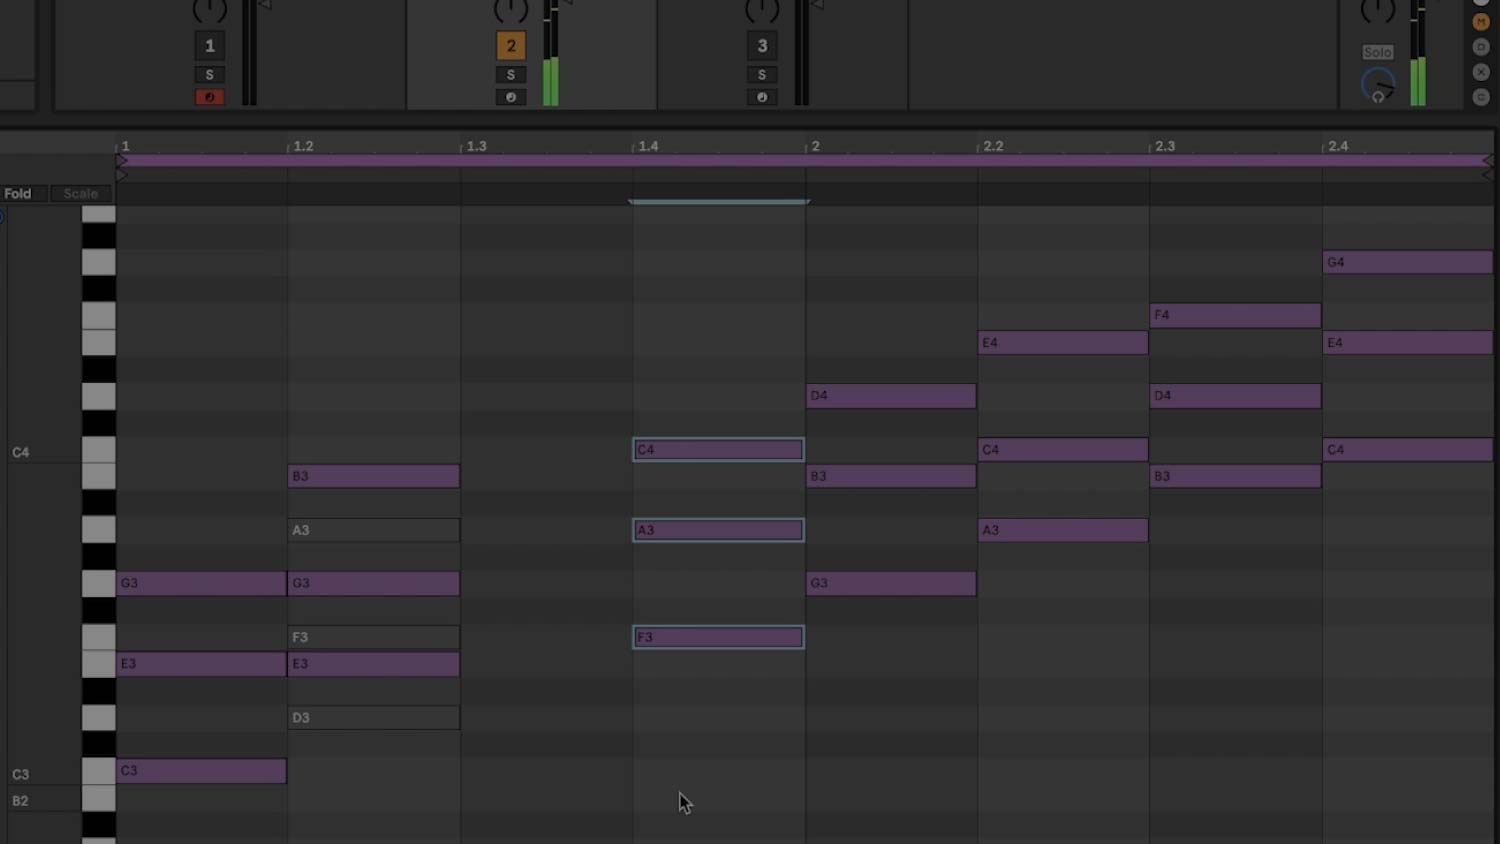Click track 1 pan knob
This screenshot has width=1500, height=844.
click(209, 9)
